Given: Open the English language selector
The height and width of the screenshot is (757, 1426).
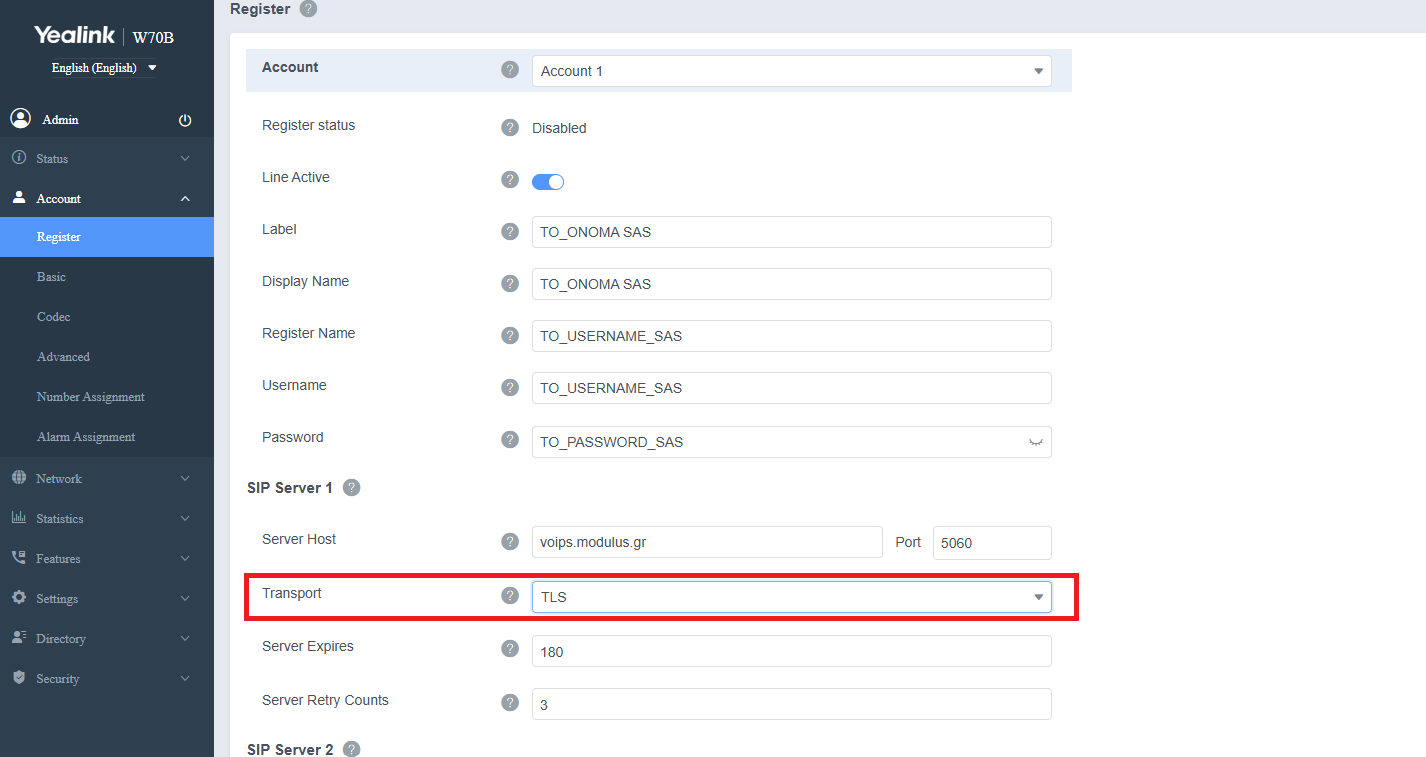Looking at the screenshot, I should [x=104, y=68].
